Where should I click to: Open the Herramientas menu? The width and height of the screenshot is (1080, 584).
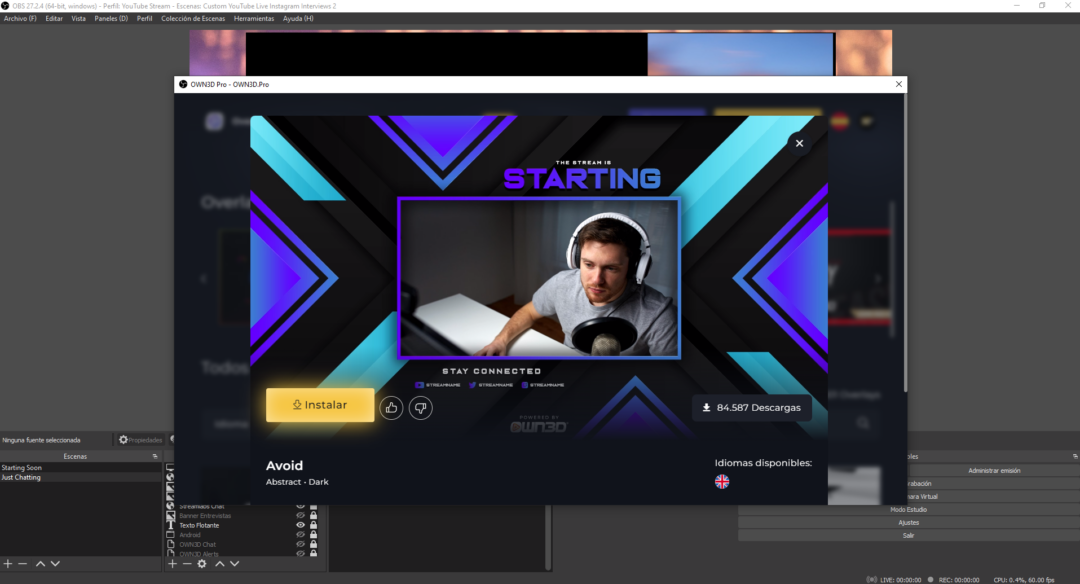click(x=254, y=19)
